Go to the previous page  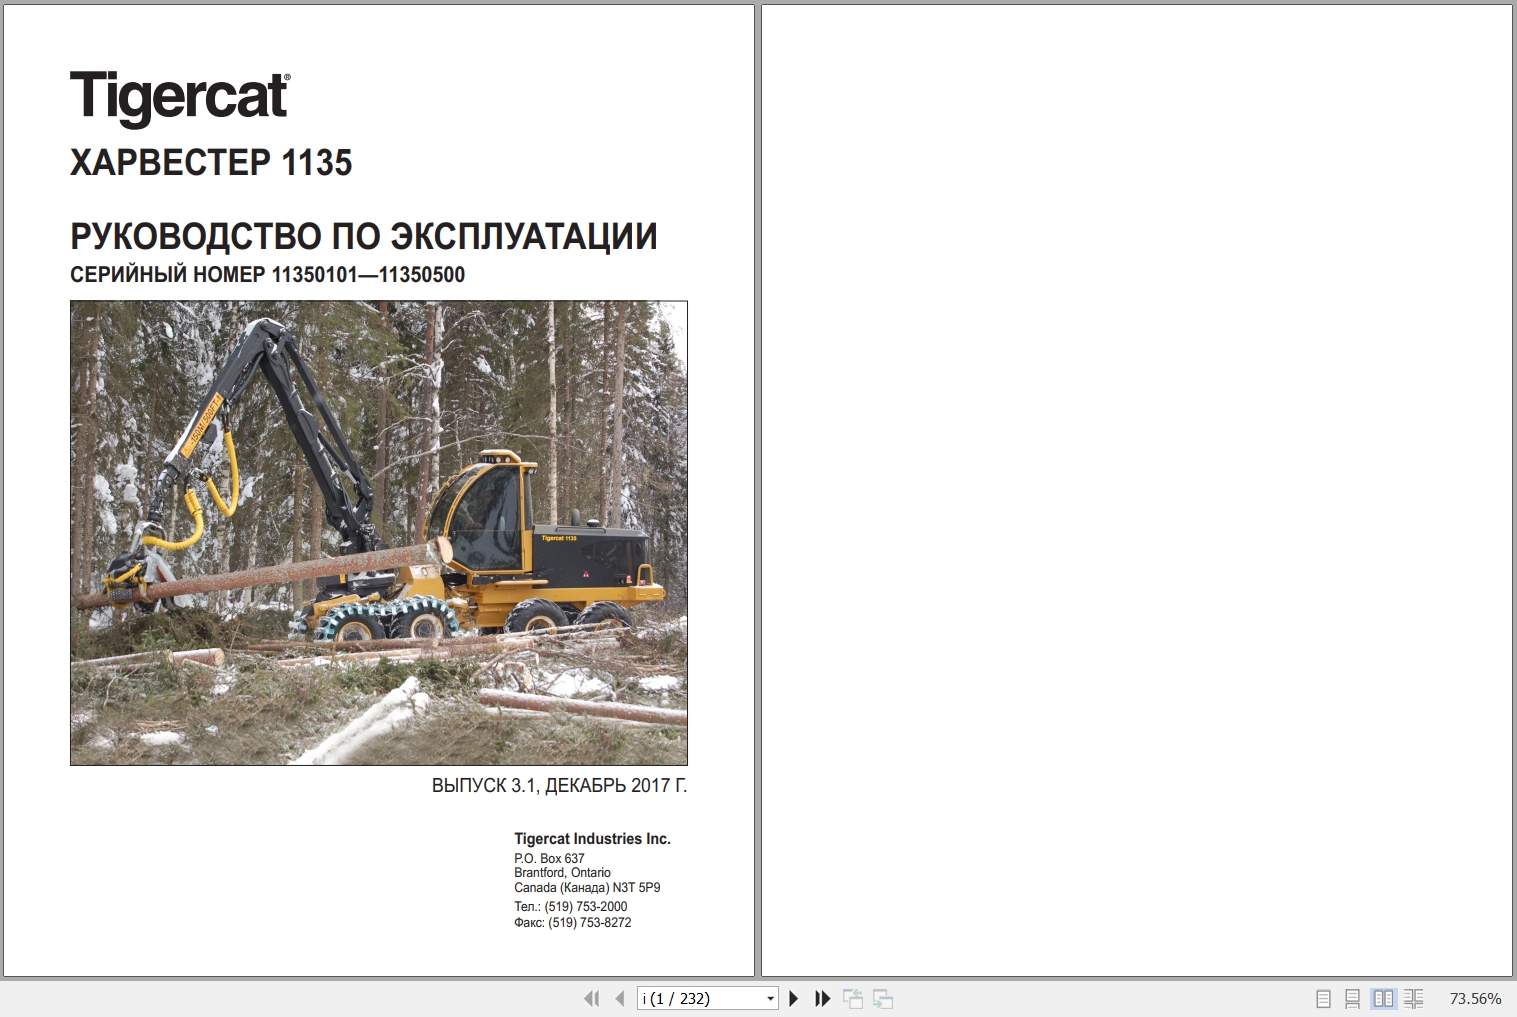click(618, 998)
